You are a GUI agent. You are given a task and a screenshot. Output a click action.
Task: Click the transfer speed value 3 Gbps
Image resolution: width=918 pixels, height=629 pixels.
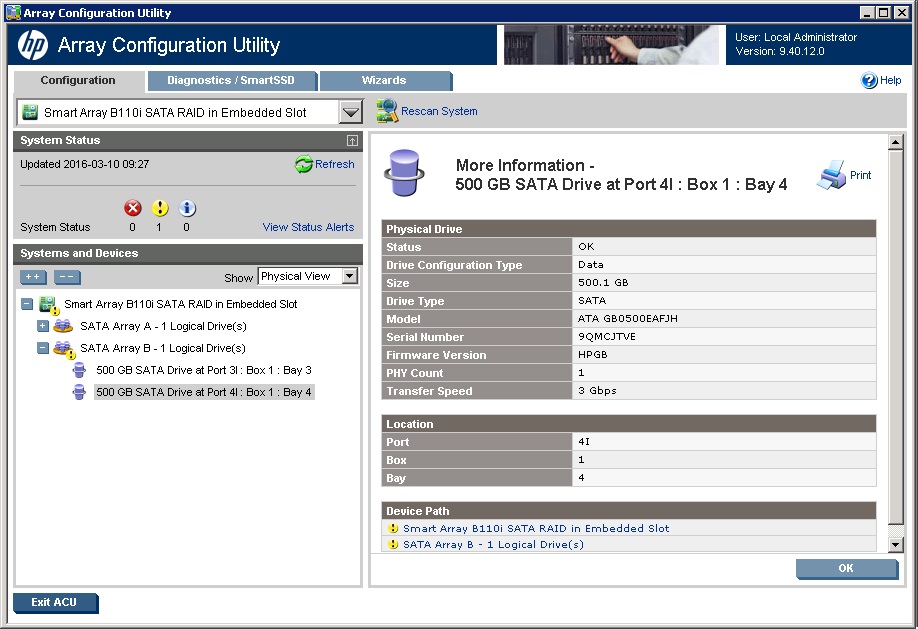[597, 391]
